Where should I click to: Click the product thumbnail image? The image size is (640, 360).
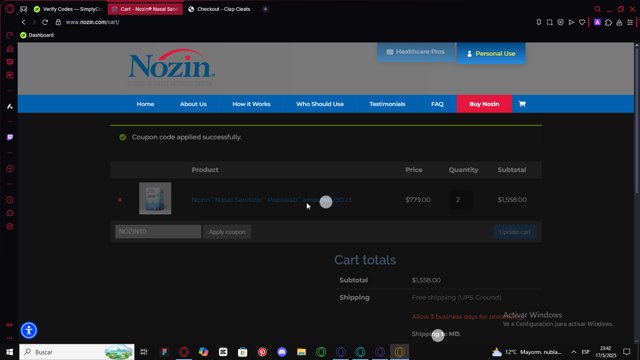click(x=155, y=198)
